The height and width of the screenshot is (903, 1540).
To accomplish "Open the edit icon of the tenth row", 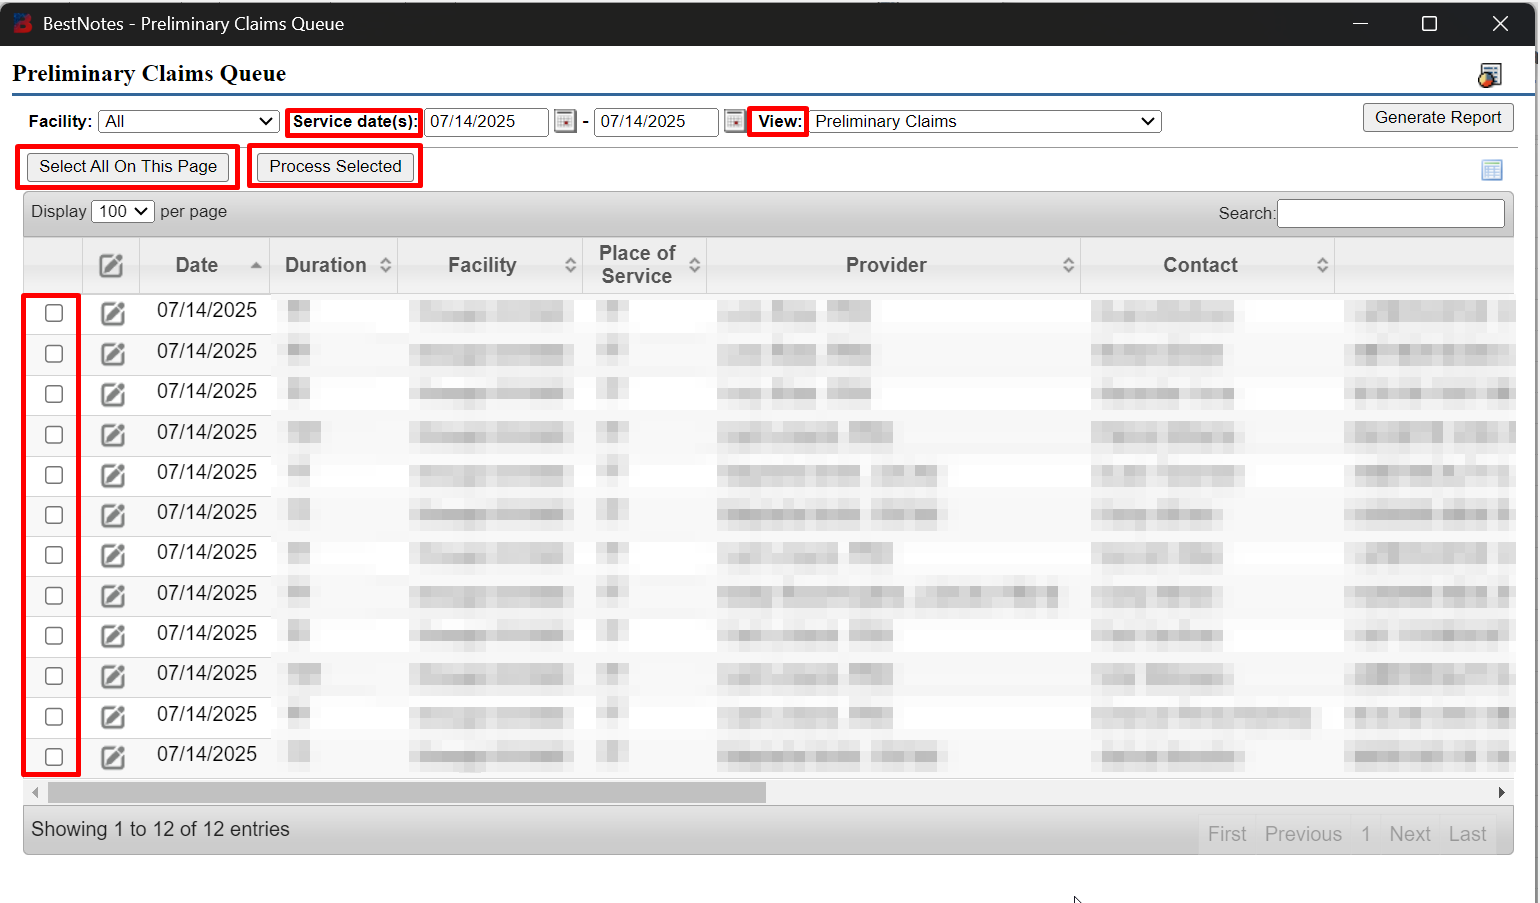I will click(113, 676).
